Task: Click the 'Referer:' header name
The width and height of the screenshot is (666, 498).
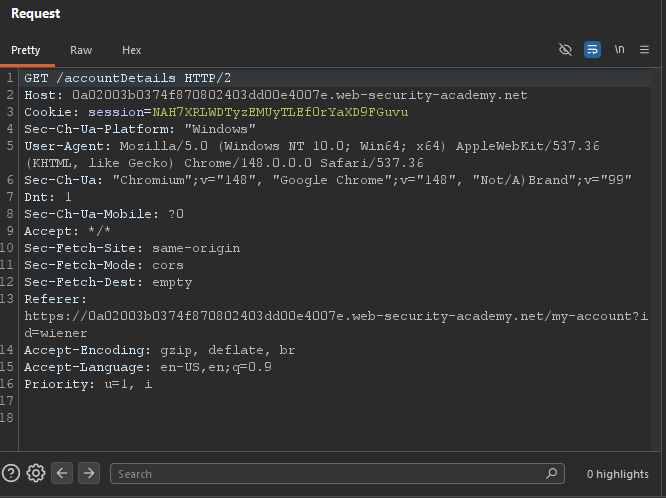Action: click(x=55, y=299)
